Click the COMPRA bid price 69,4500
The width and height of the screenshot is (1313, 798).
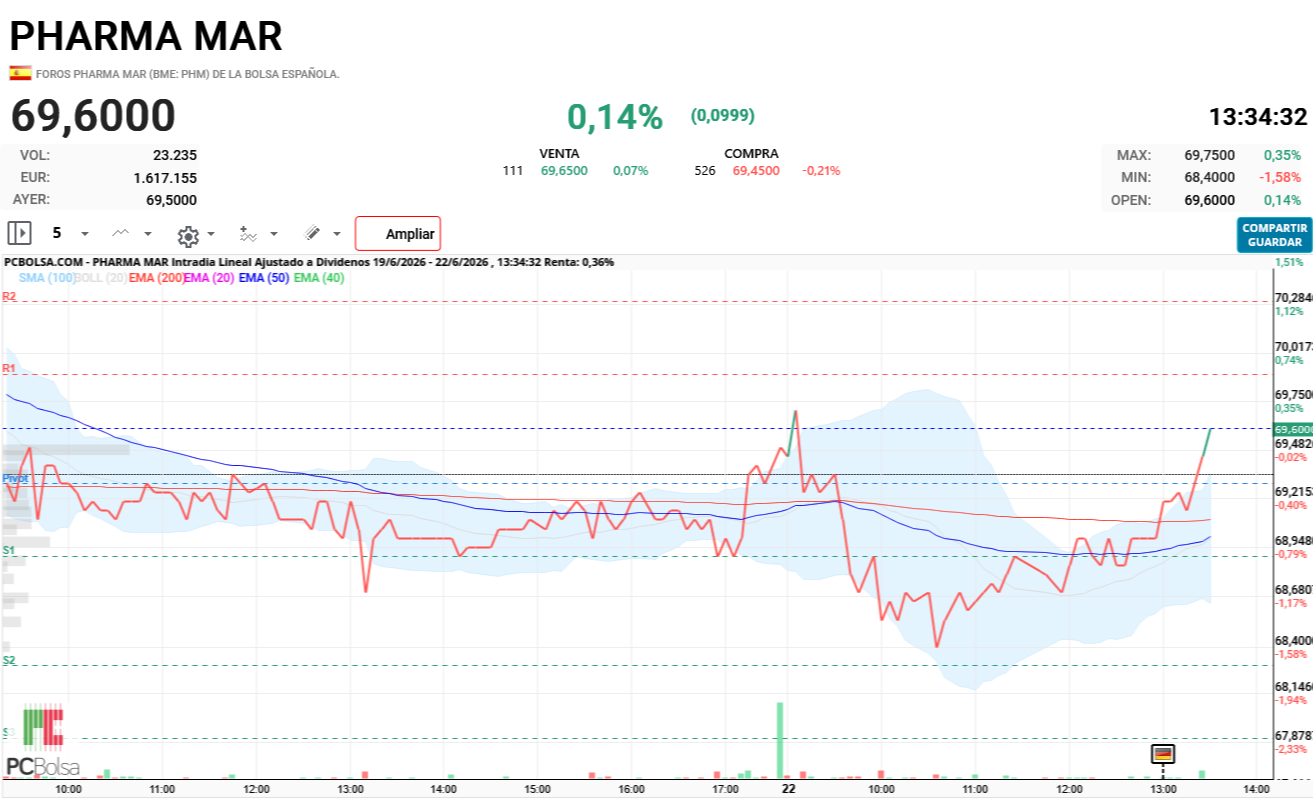point(756,171)
